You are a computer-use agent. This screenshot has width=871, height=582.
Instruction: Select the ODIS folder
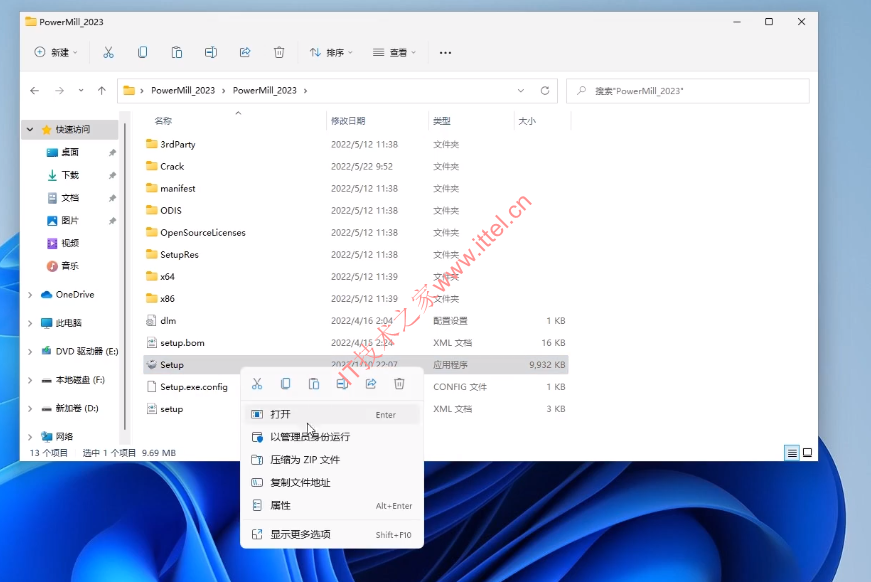(x=356, y=210)
